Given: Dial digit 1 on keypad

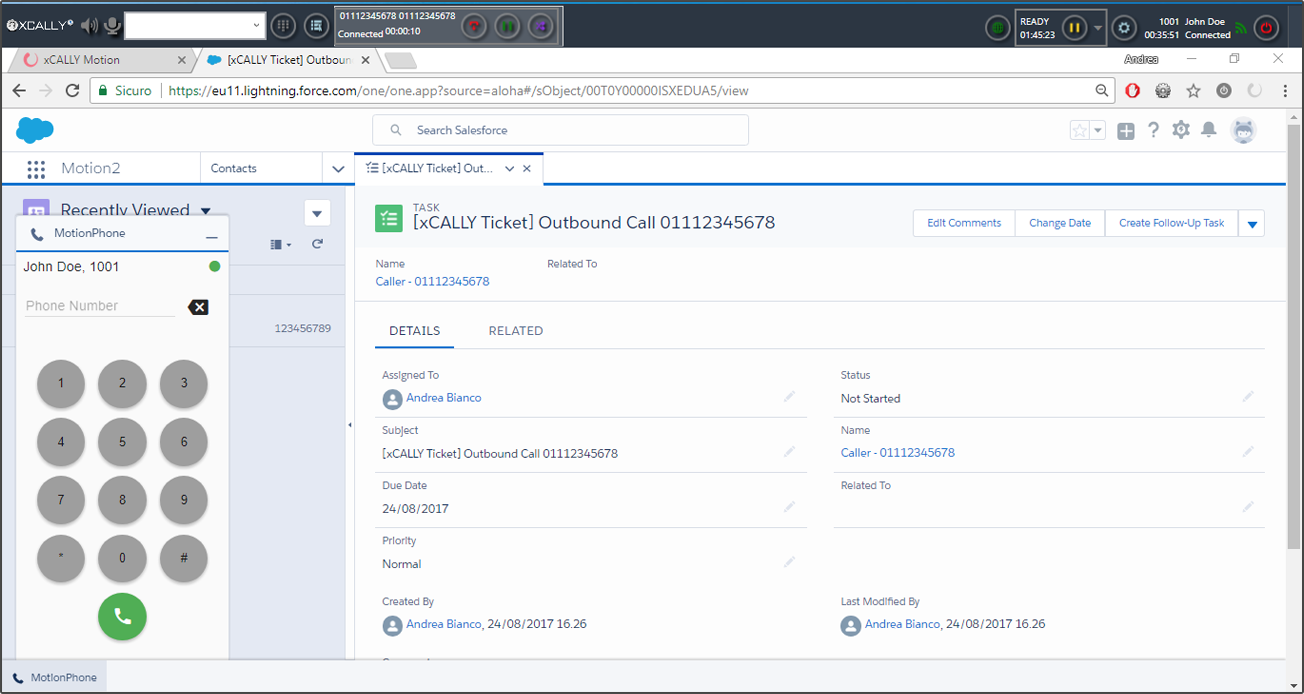Looking at the screenshot, I should click(61, 383).
